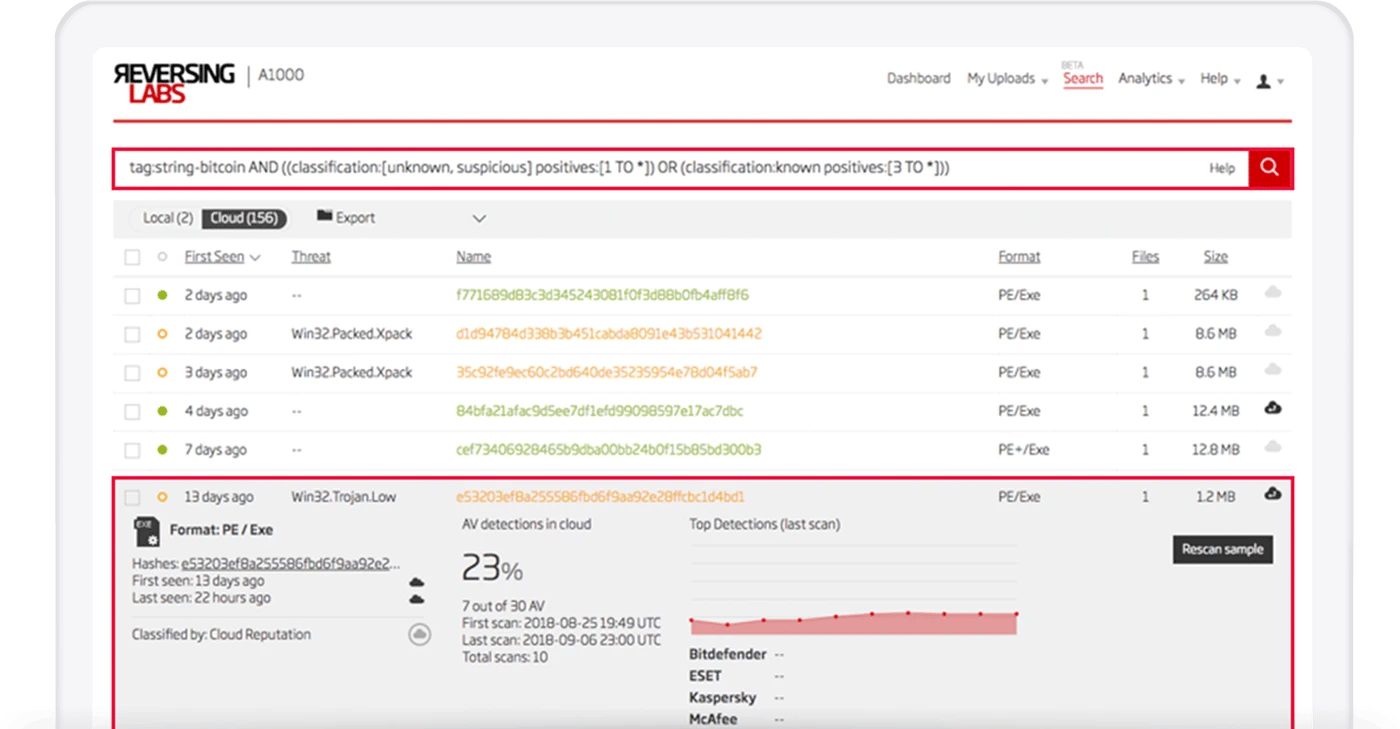Click cloud icon beside First seen 13 days ago
This screenshot has height=729, width=1400.
(417, 582)
